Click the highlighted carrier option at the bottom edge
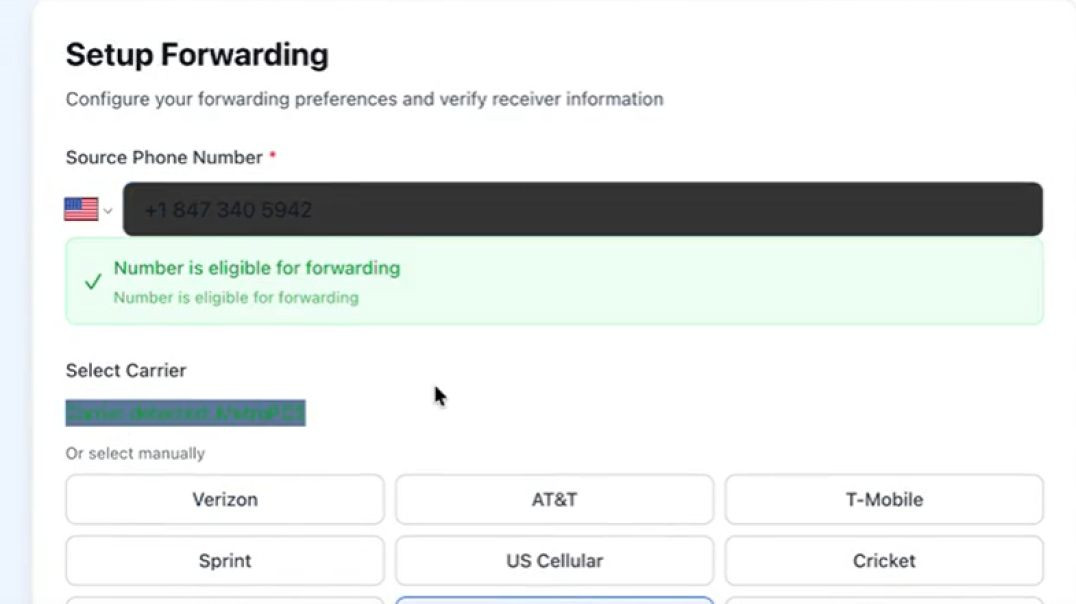The height and width of the screenshot is (604, 1076). click(x=554, y=599)
